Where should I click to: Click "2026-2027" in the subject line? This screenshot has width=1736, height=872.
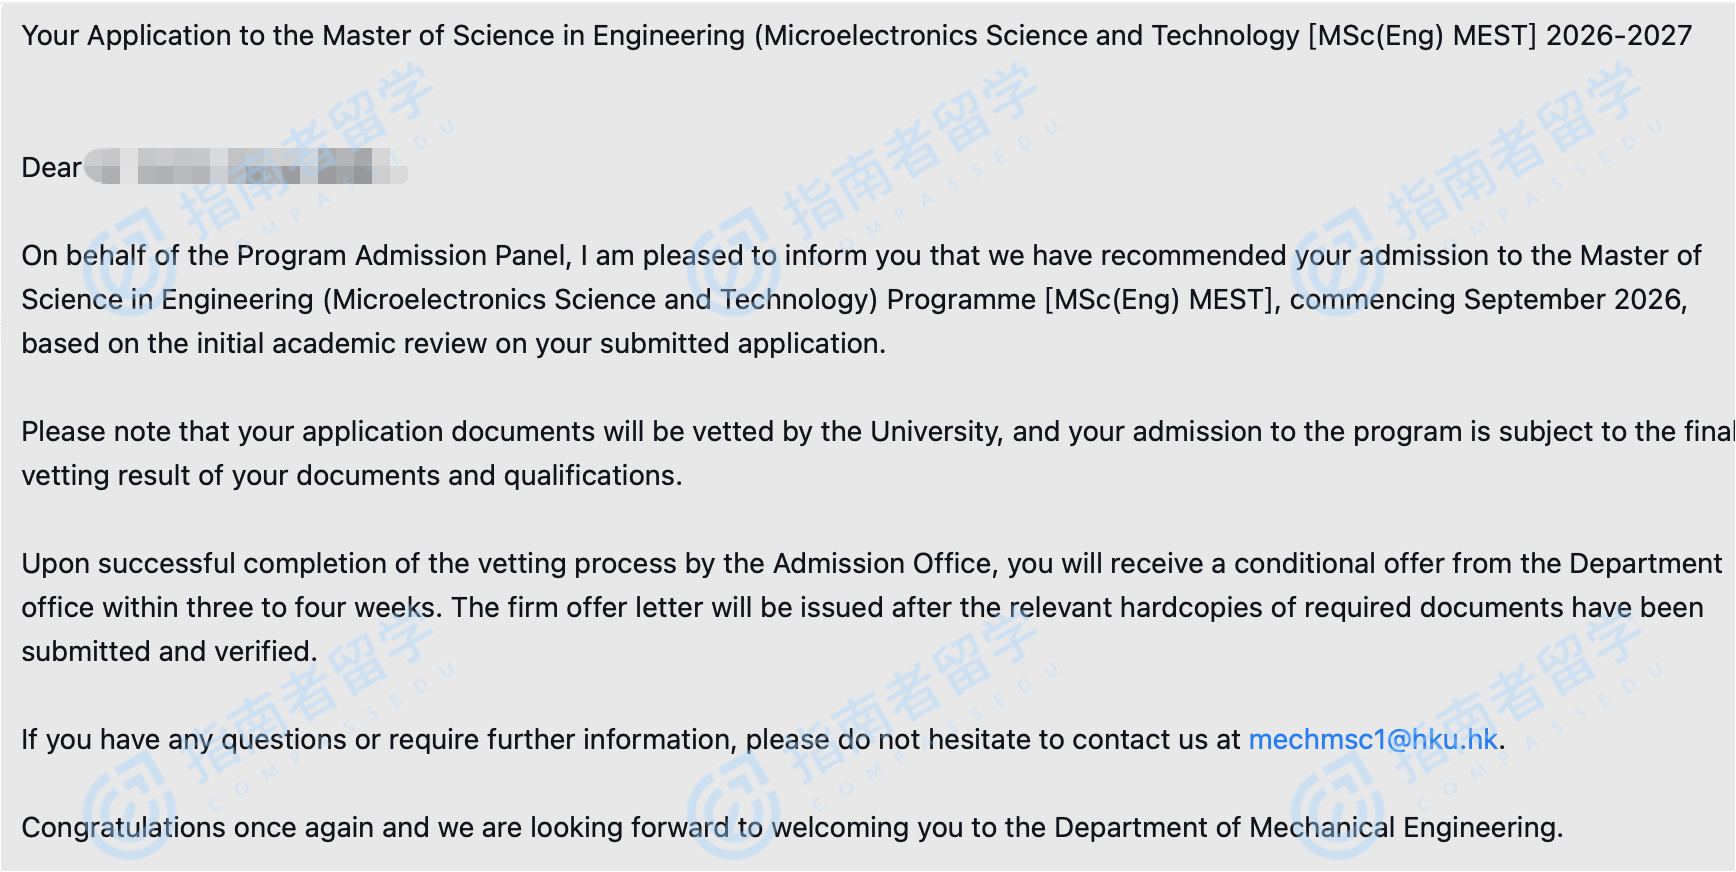pyautogui.click(x=1618, y=36)
